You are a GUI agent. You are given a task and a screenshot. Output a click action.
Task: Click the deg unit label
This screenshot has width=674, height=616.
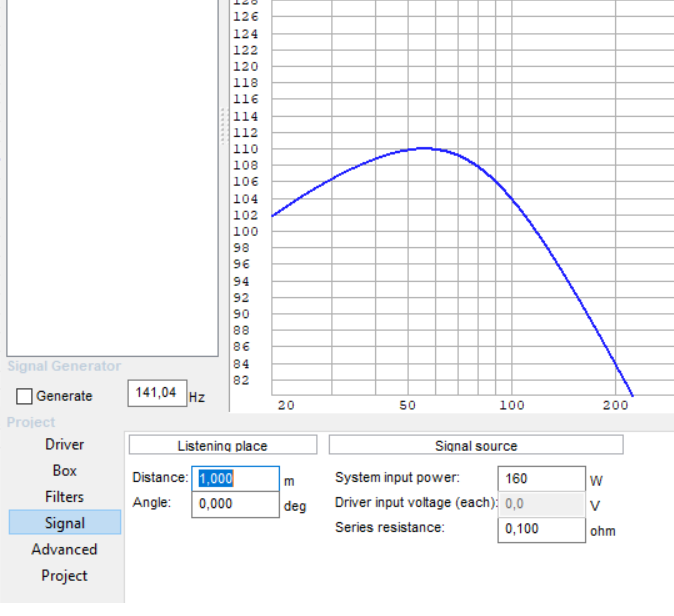click(x=295, y=506)
